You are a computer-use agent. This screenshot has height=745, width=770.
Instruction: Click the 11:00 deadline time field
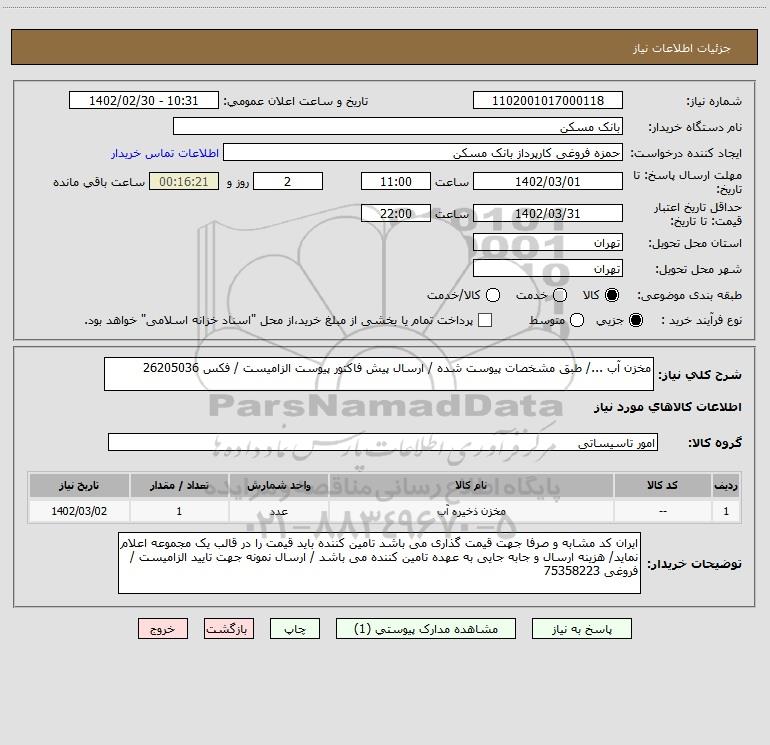point(396,181)
